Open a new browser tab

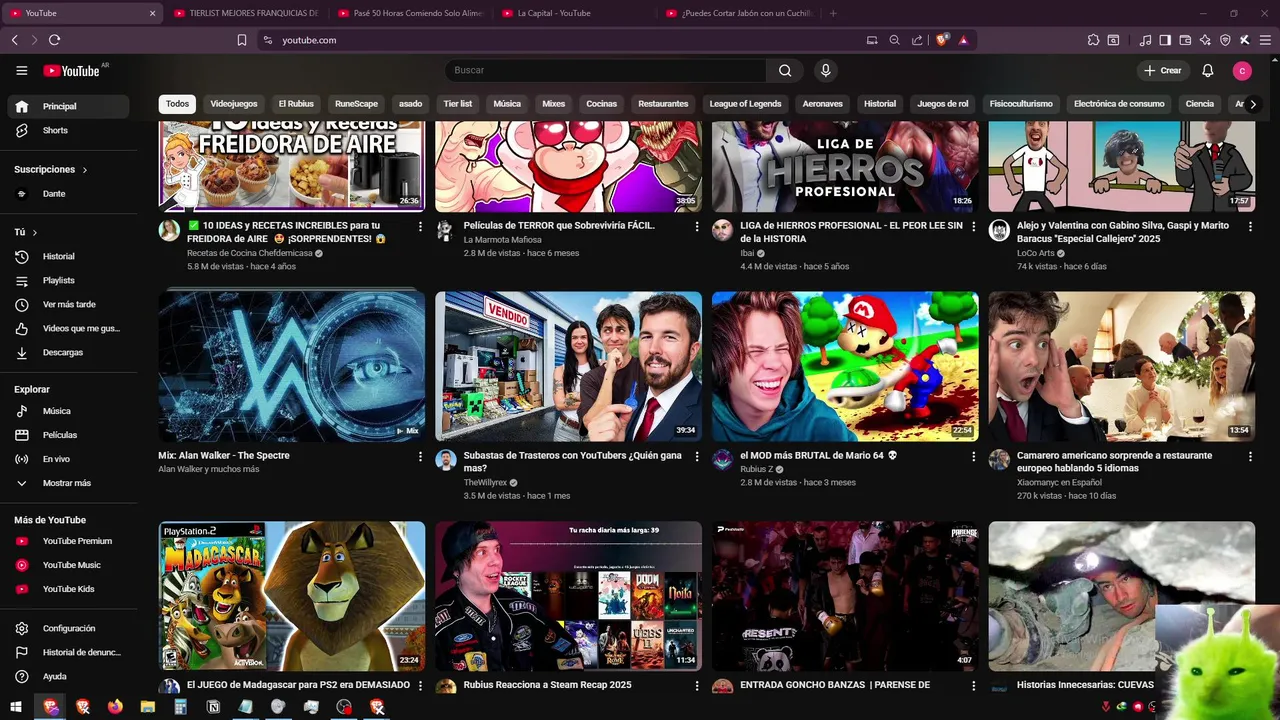pyautogui.click(x=833, y=13)
